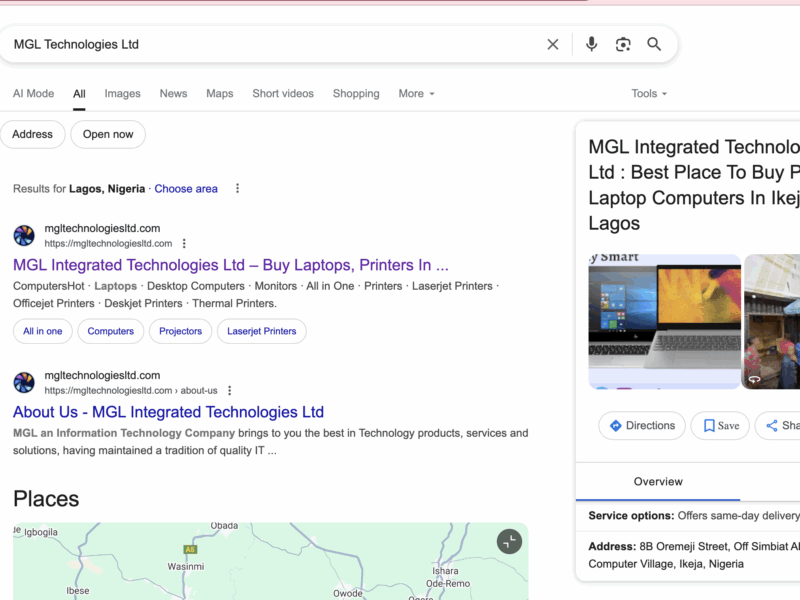The height and width of the screenshot is (600, 800).
Task: Click the Computers sitelink chip
Action: 111,331
